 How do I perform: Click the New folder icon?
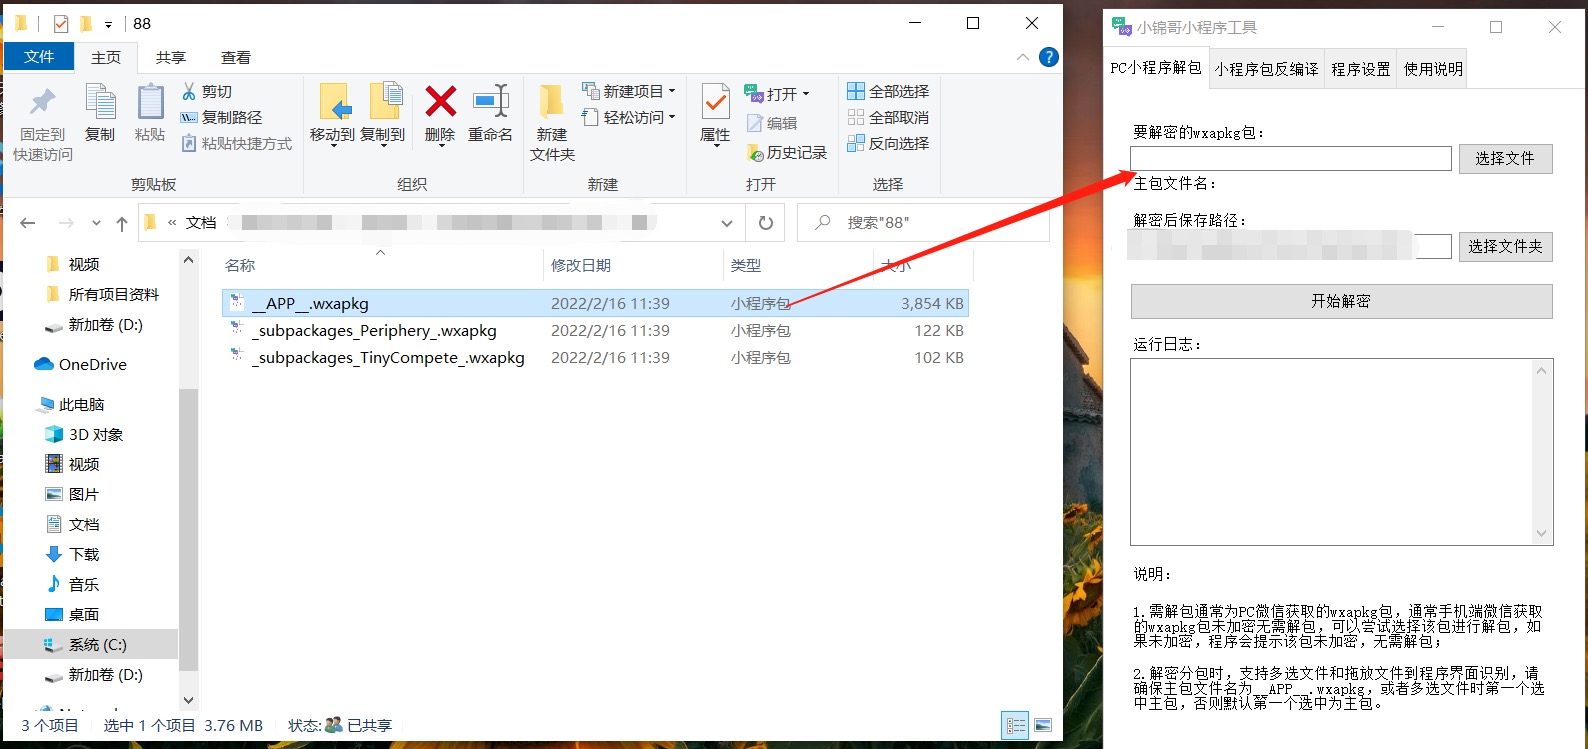pyautogui.click(x=552, y=102)
